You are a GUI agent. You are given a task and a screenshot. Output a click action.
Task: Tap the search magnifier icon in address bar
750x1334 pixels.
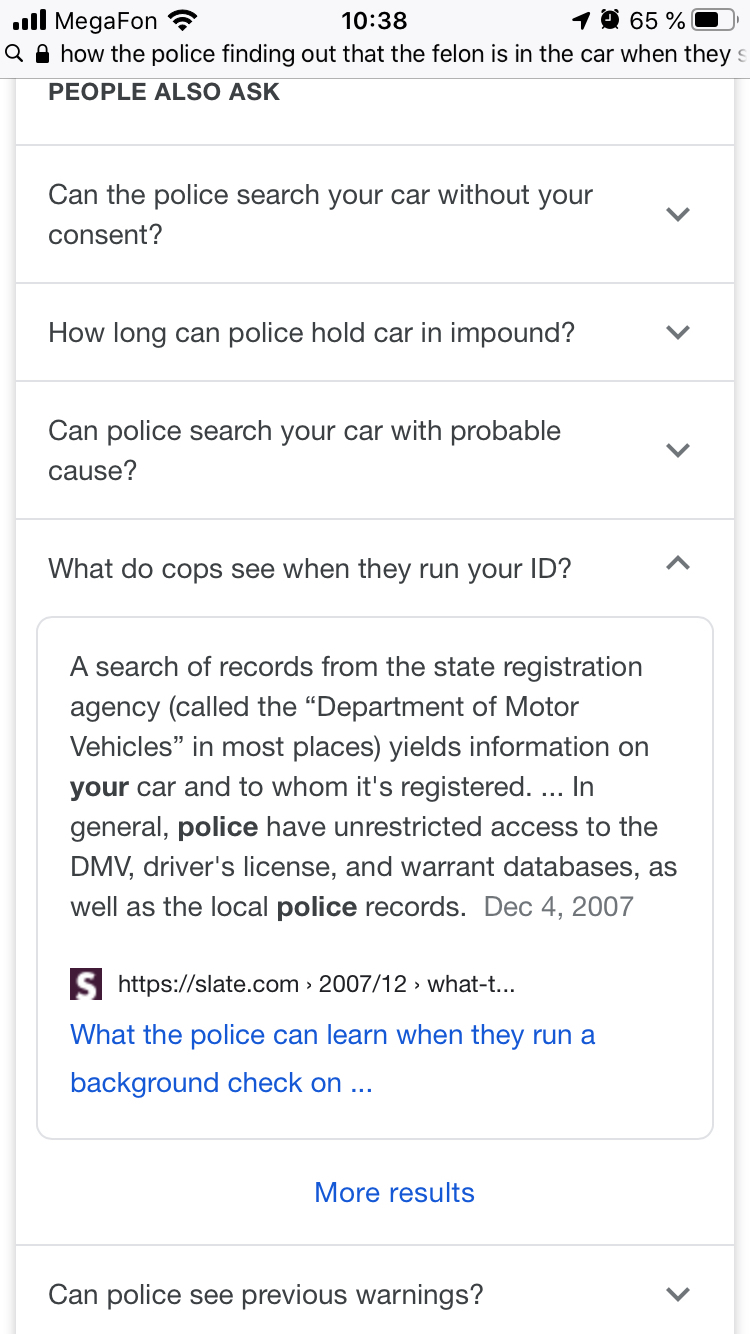click(x=13, y=54)
